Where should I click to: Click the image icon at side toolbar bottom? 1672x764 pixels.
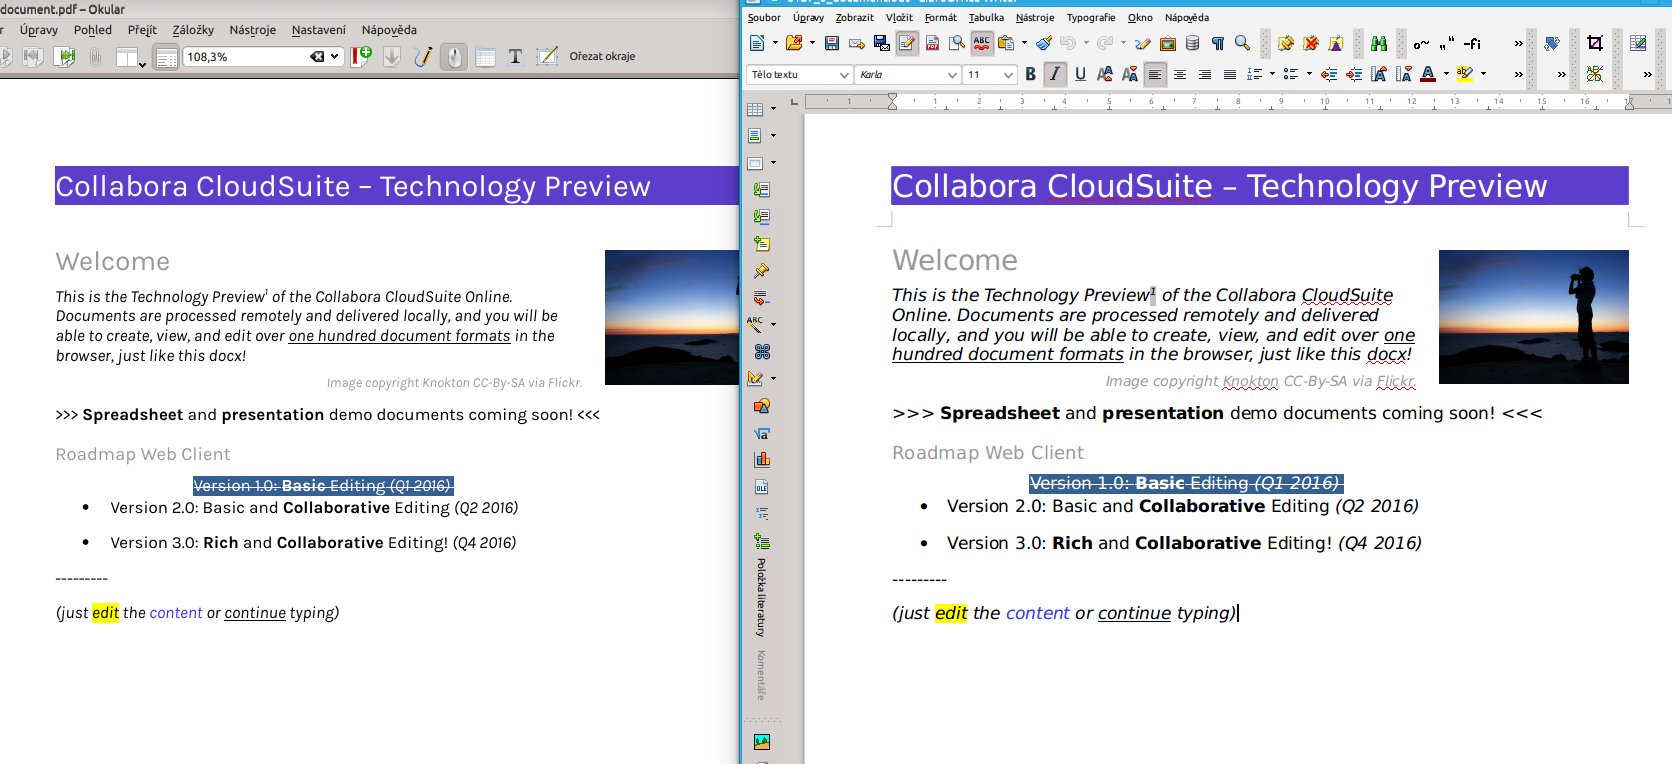pyautogui.click(x=762, y=742)
